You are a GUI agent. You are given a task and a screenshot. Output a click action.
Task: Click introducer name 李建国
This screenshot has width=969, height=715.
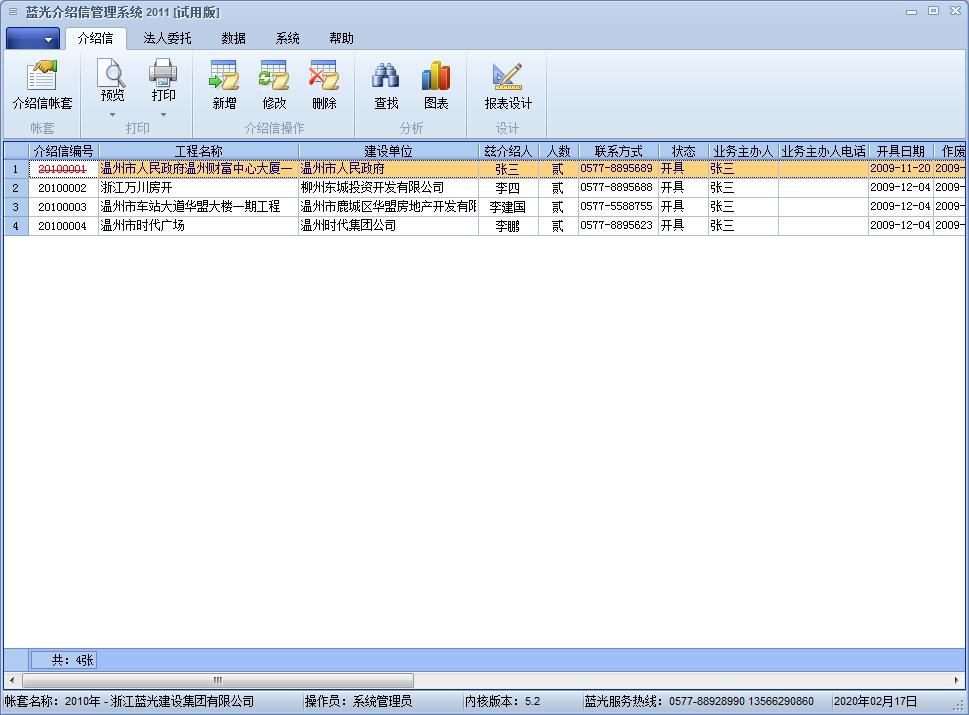[x=507, y=207]
